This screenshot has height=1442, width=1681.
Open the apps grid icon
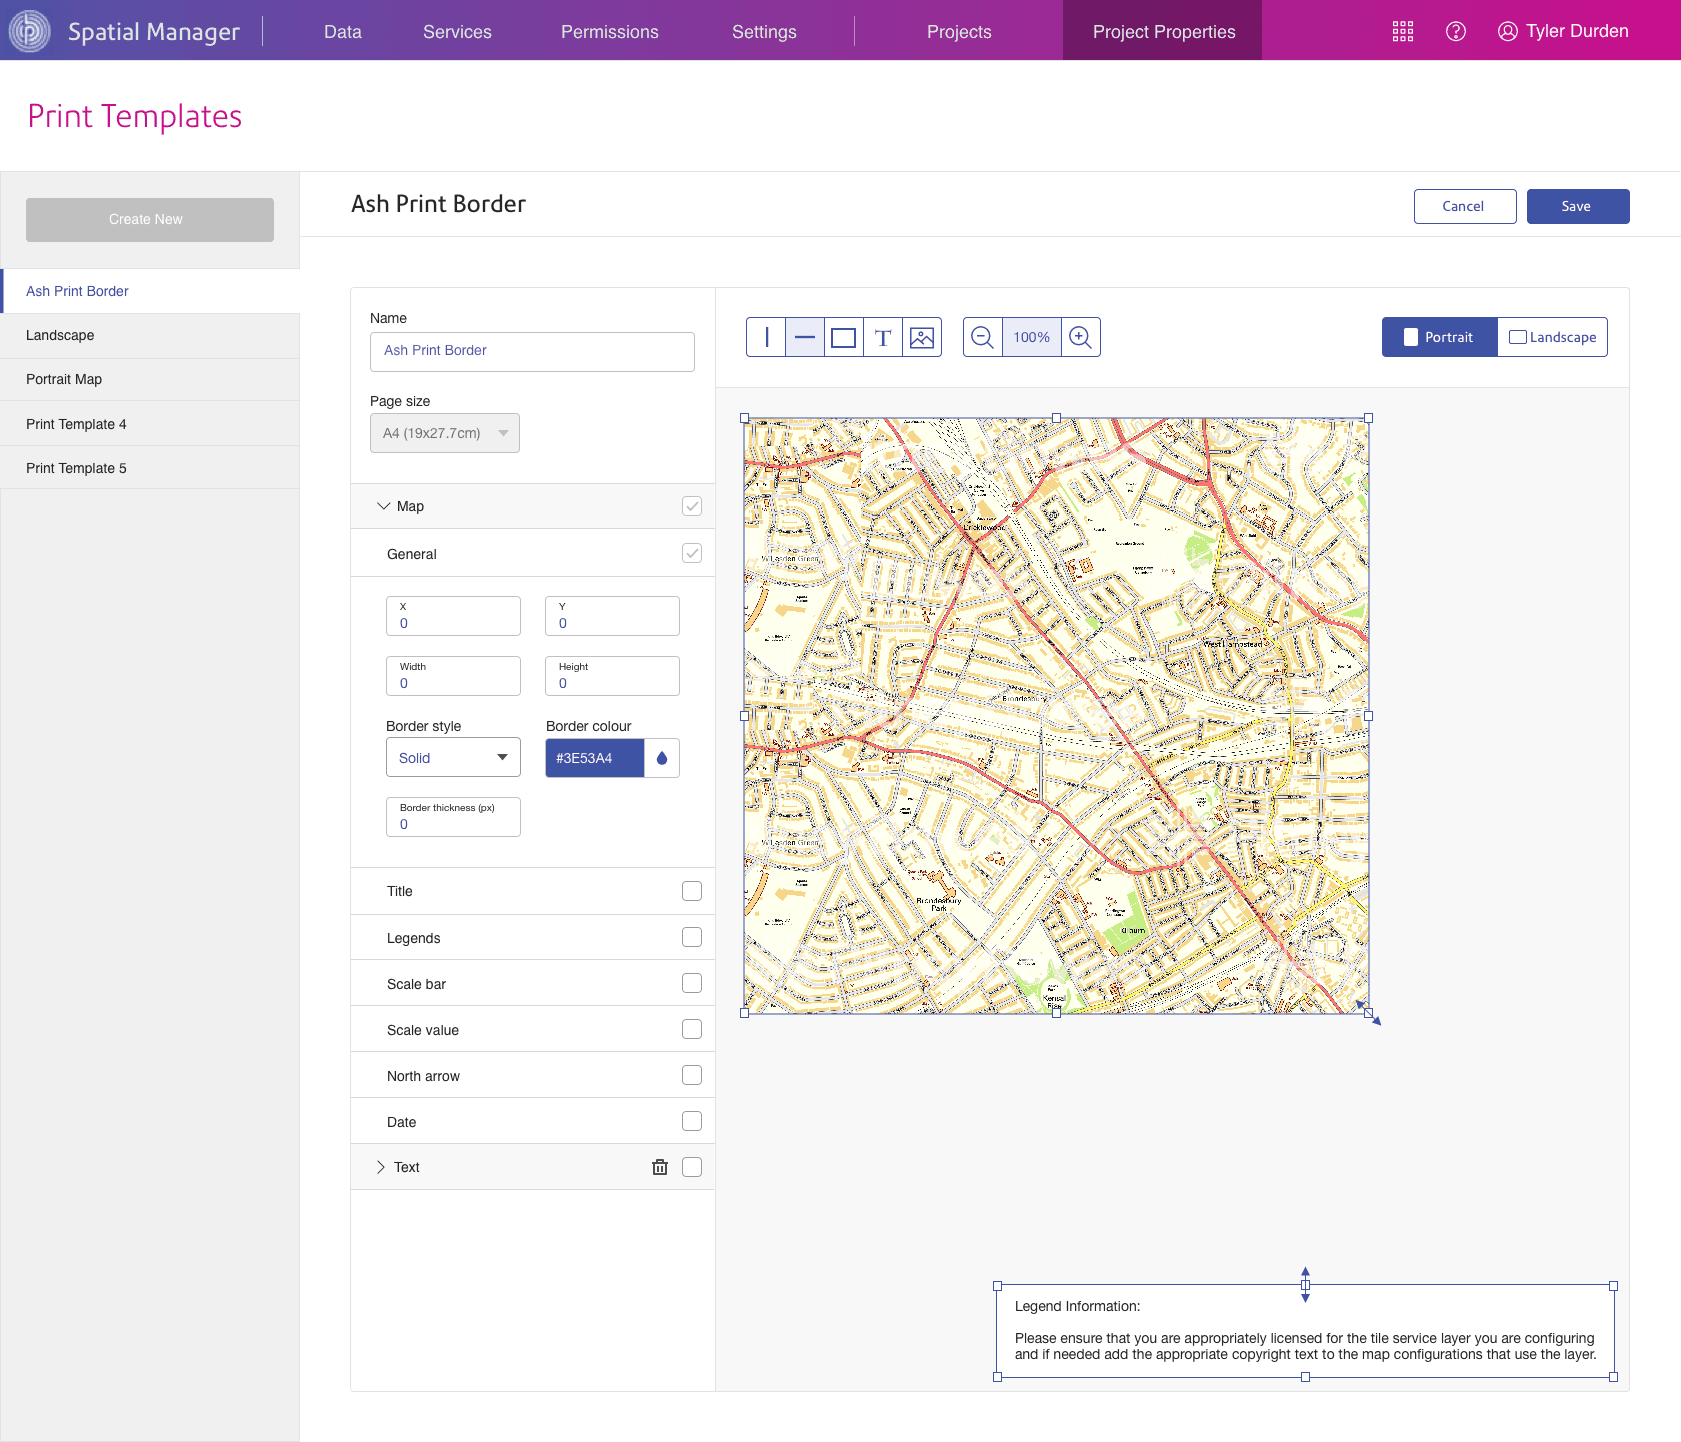tap(1403, 31)
